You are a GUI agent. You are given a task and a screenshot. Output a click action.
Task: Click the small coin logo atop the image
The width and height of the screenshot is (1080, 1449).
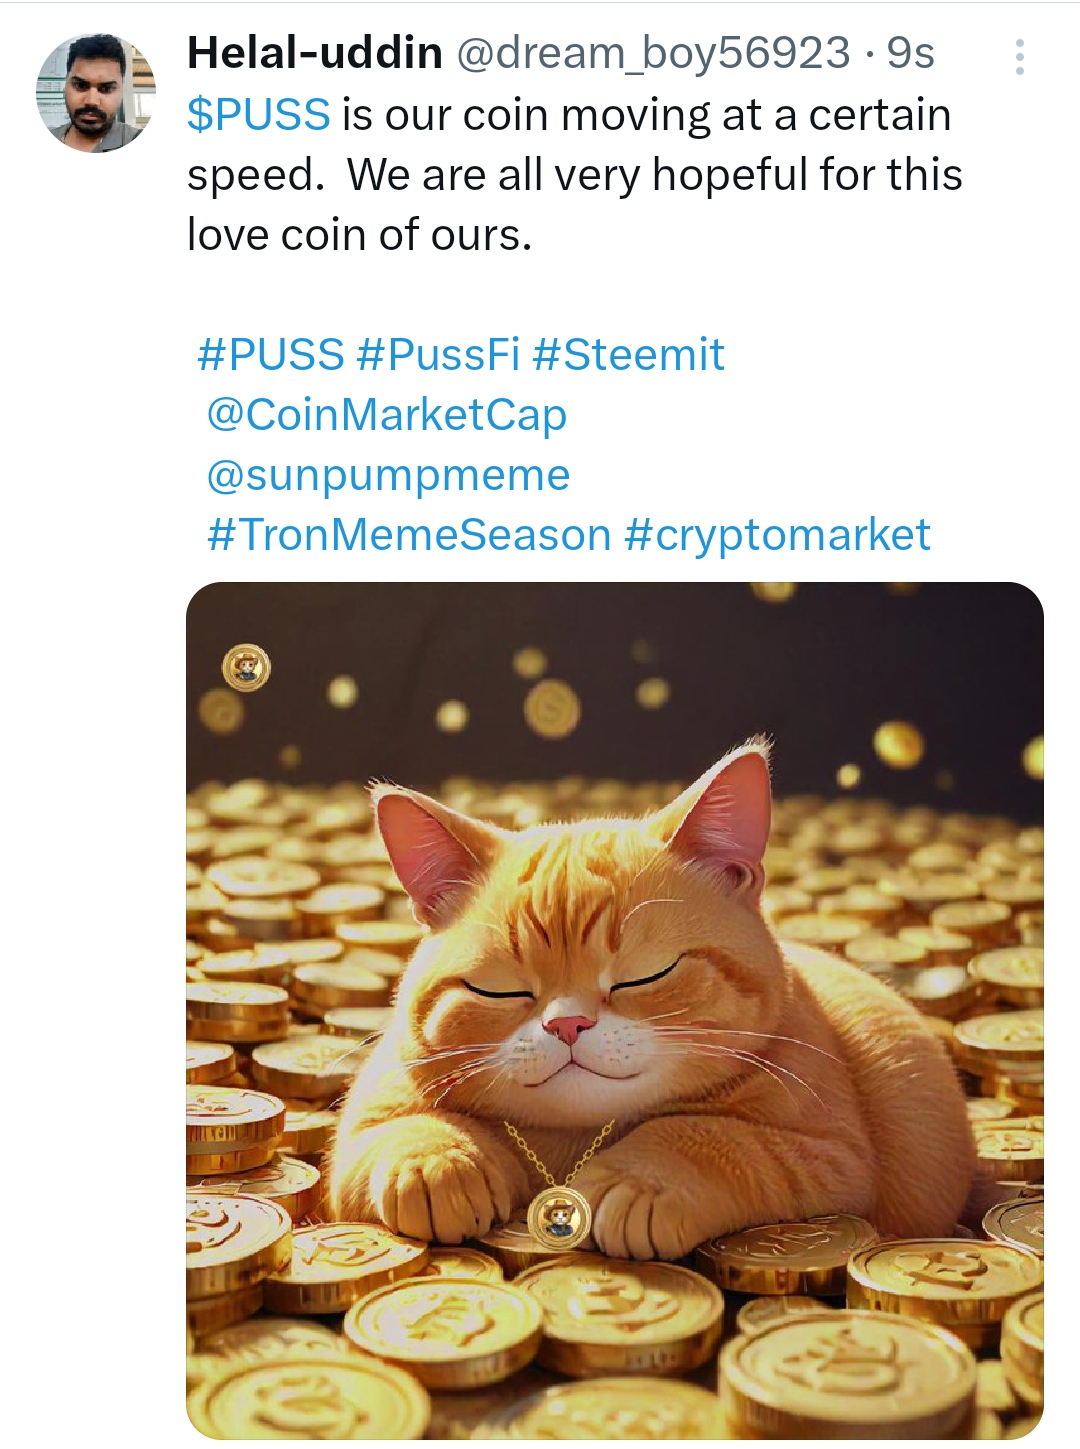pyautogui.click(x=246, y=667)
